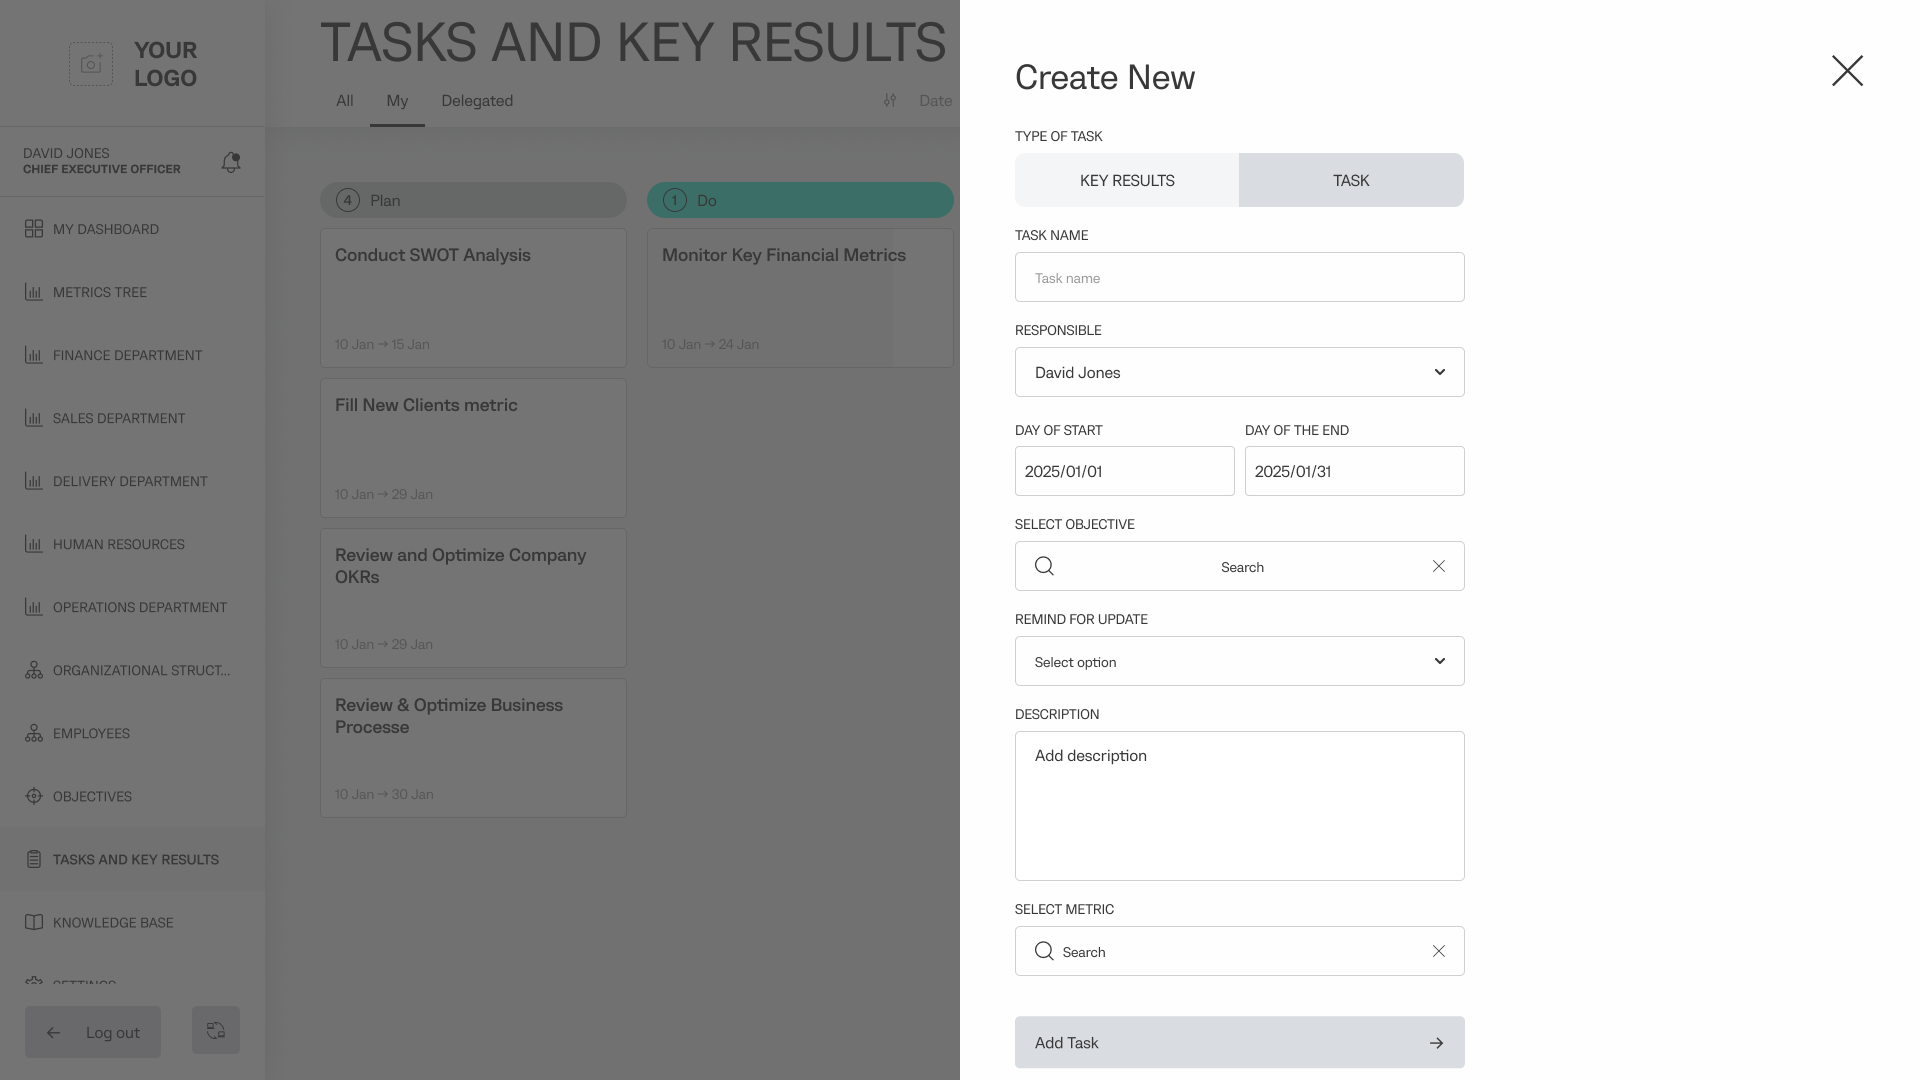Click the filter sliders icon near Date
1920x1080 pixels.
tap(890, 101)
